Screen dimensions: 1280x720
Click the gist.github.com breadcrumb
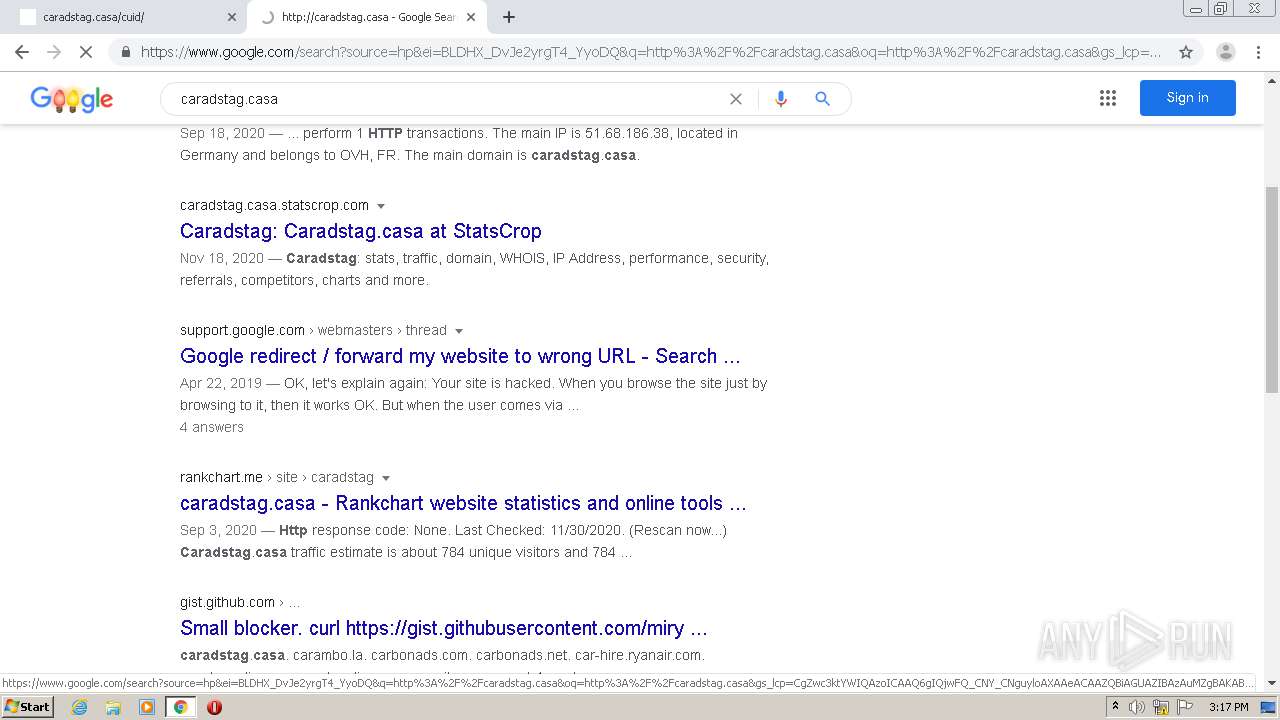point(240,602)
